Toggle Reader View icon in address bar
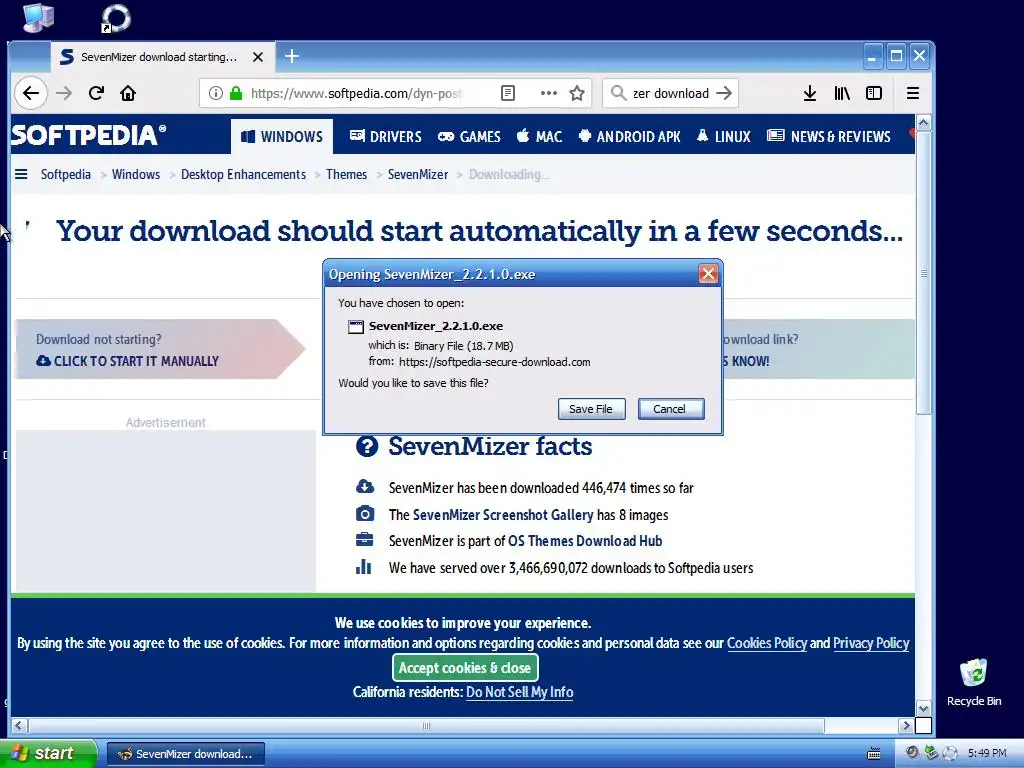The width and height of the screenshot is (1024, 768). (507, 93)
